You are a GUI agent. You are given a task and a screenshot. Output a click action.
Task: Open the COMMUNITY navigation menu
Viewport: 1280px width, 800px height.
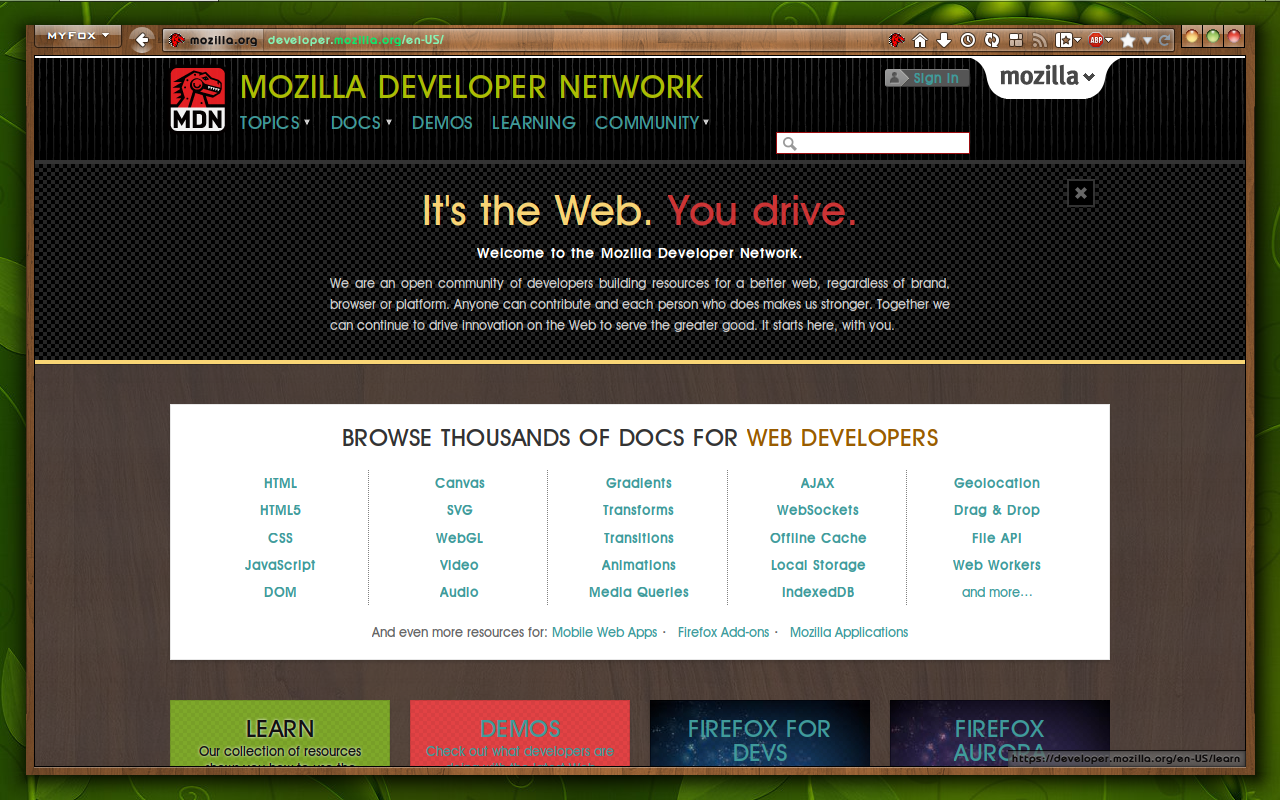point(652,122)
